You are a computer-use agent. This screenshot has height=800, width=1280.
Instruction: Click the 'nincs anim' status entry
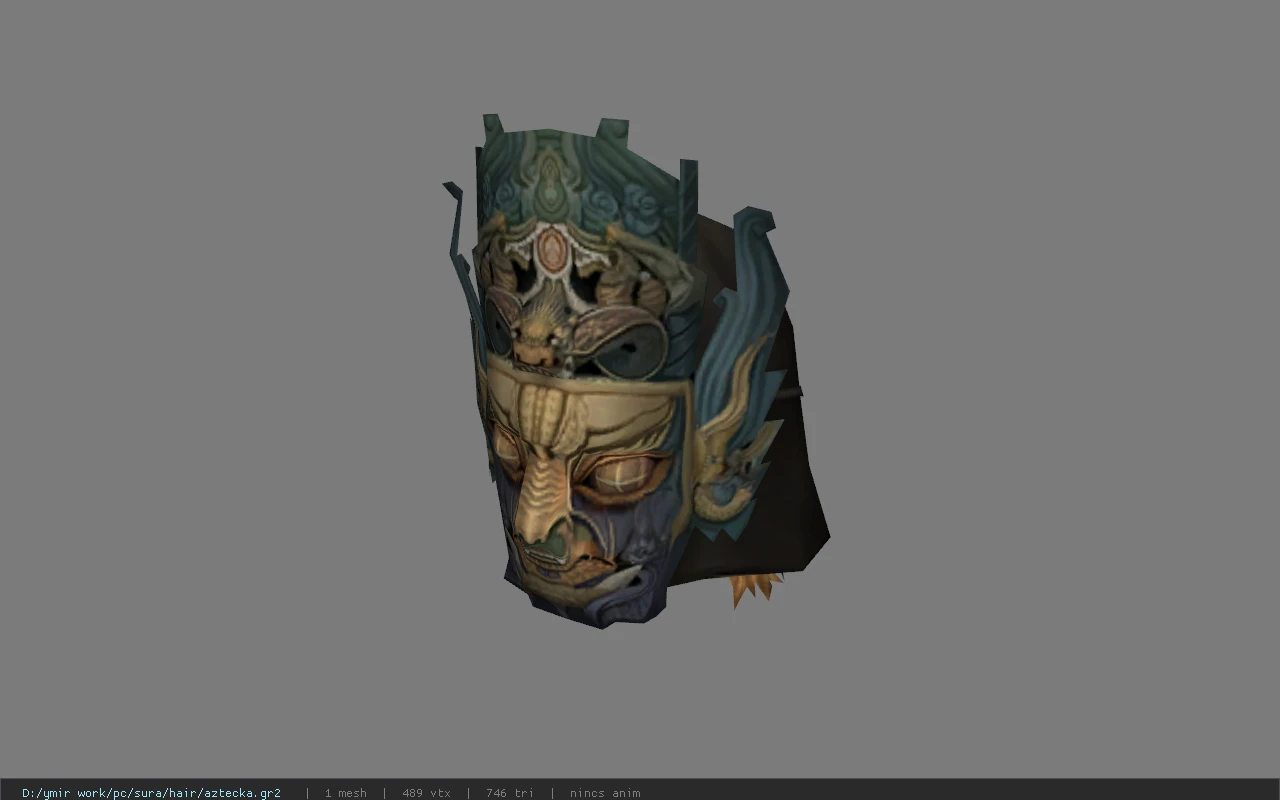(x=605, y=793)
